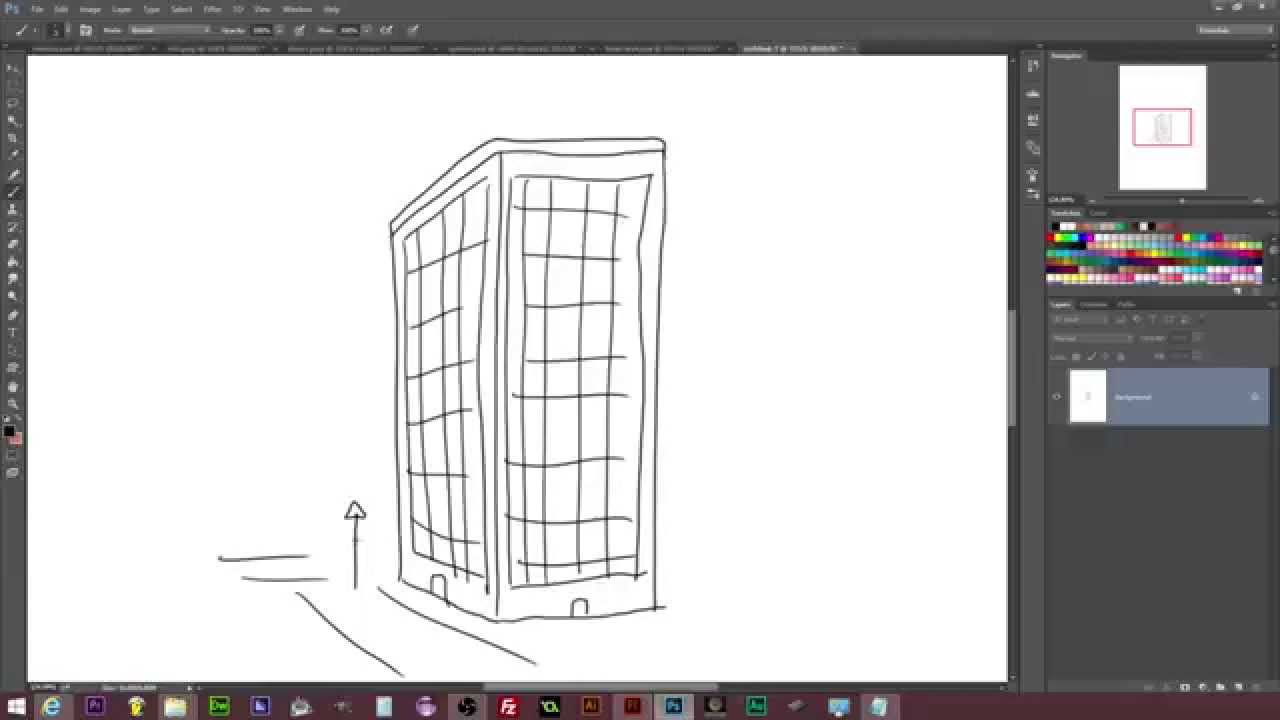Open the blend Mode dropdown in the options bar

point(170,30)
